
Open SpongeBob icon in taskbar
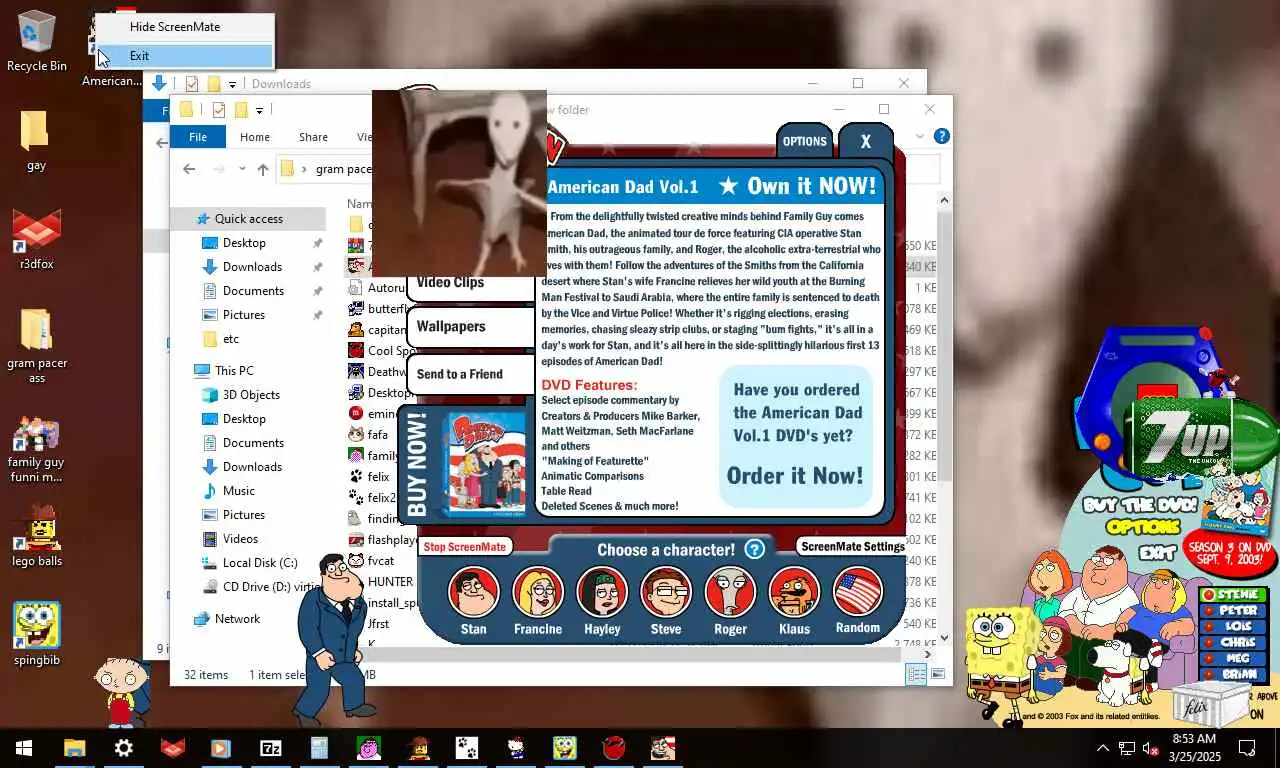coord(565,748)
